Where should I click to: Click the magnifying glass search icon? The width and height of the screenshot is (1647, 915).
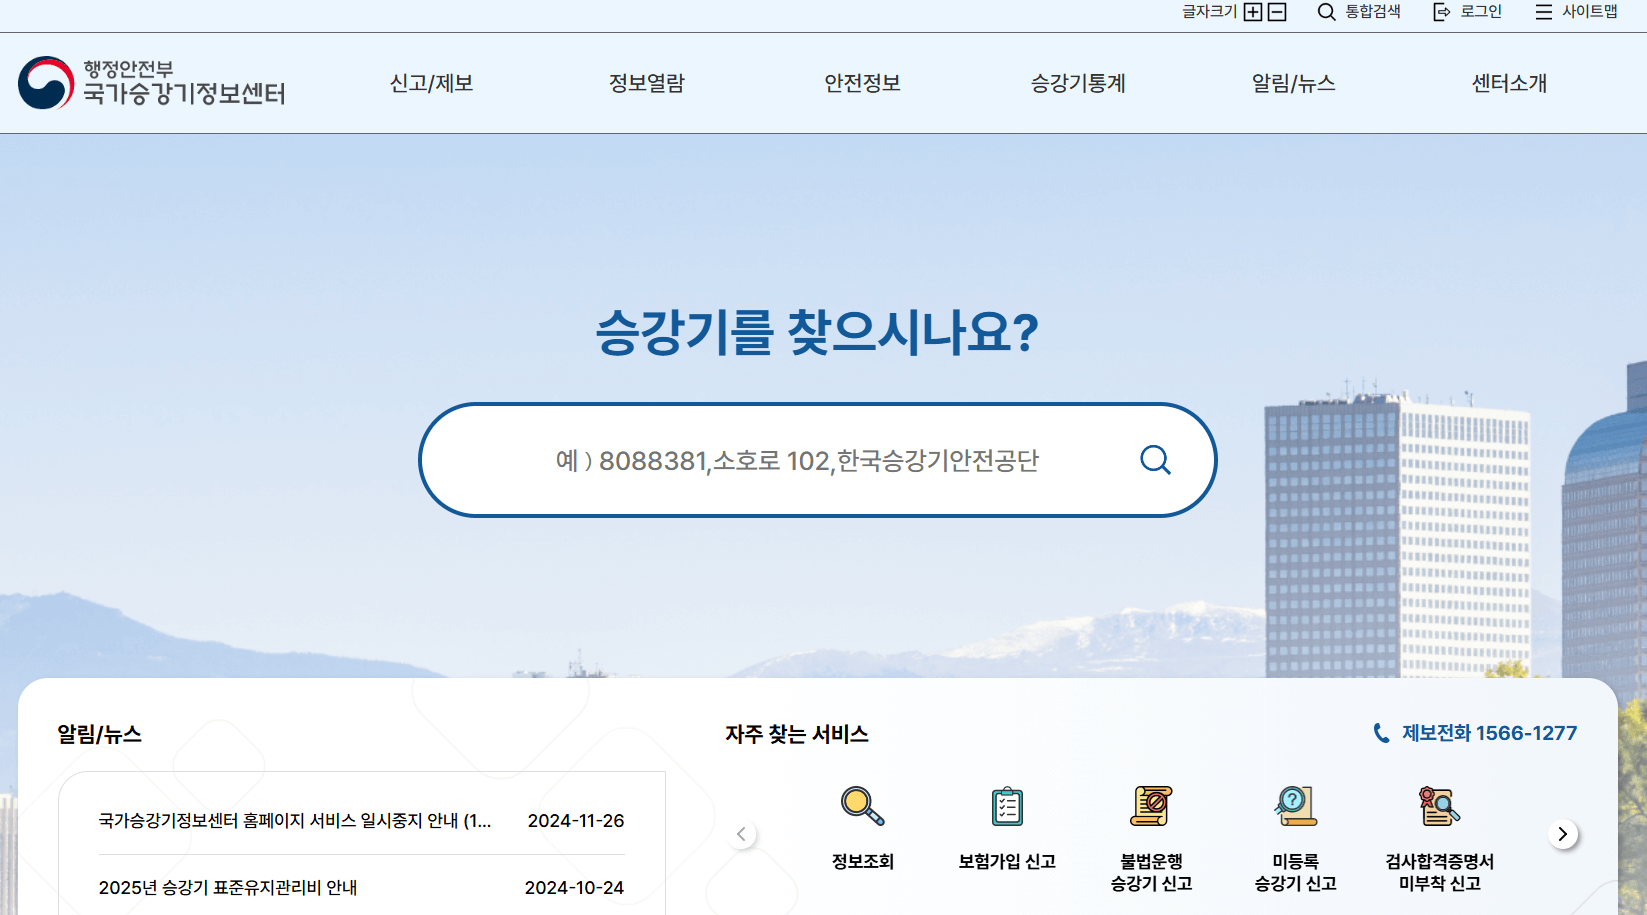pyautogui.click(x=1155, y=460)
